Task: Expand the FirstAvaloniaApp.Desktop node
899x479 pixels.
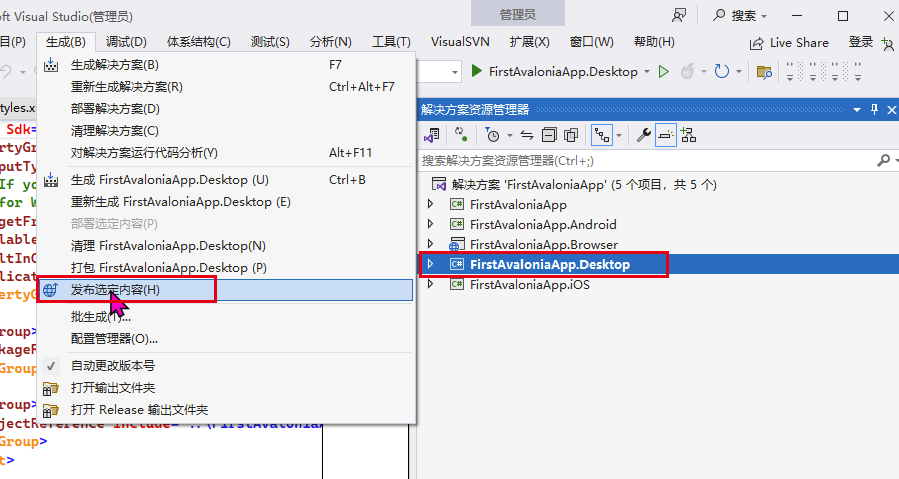Action: (431, 264)
